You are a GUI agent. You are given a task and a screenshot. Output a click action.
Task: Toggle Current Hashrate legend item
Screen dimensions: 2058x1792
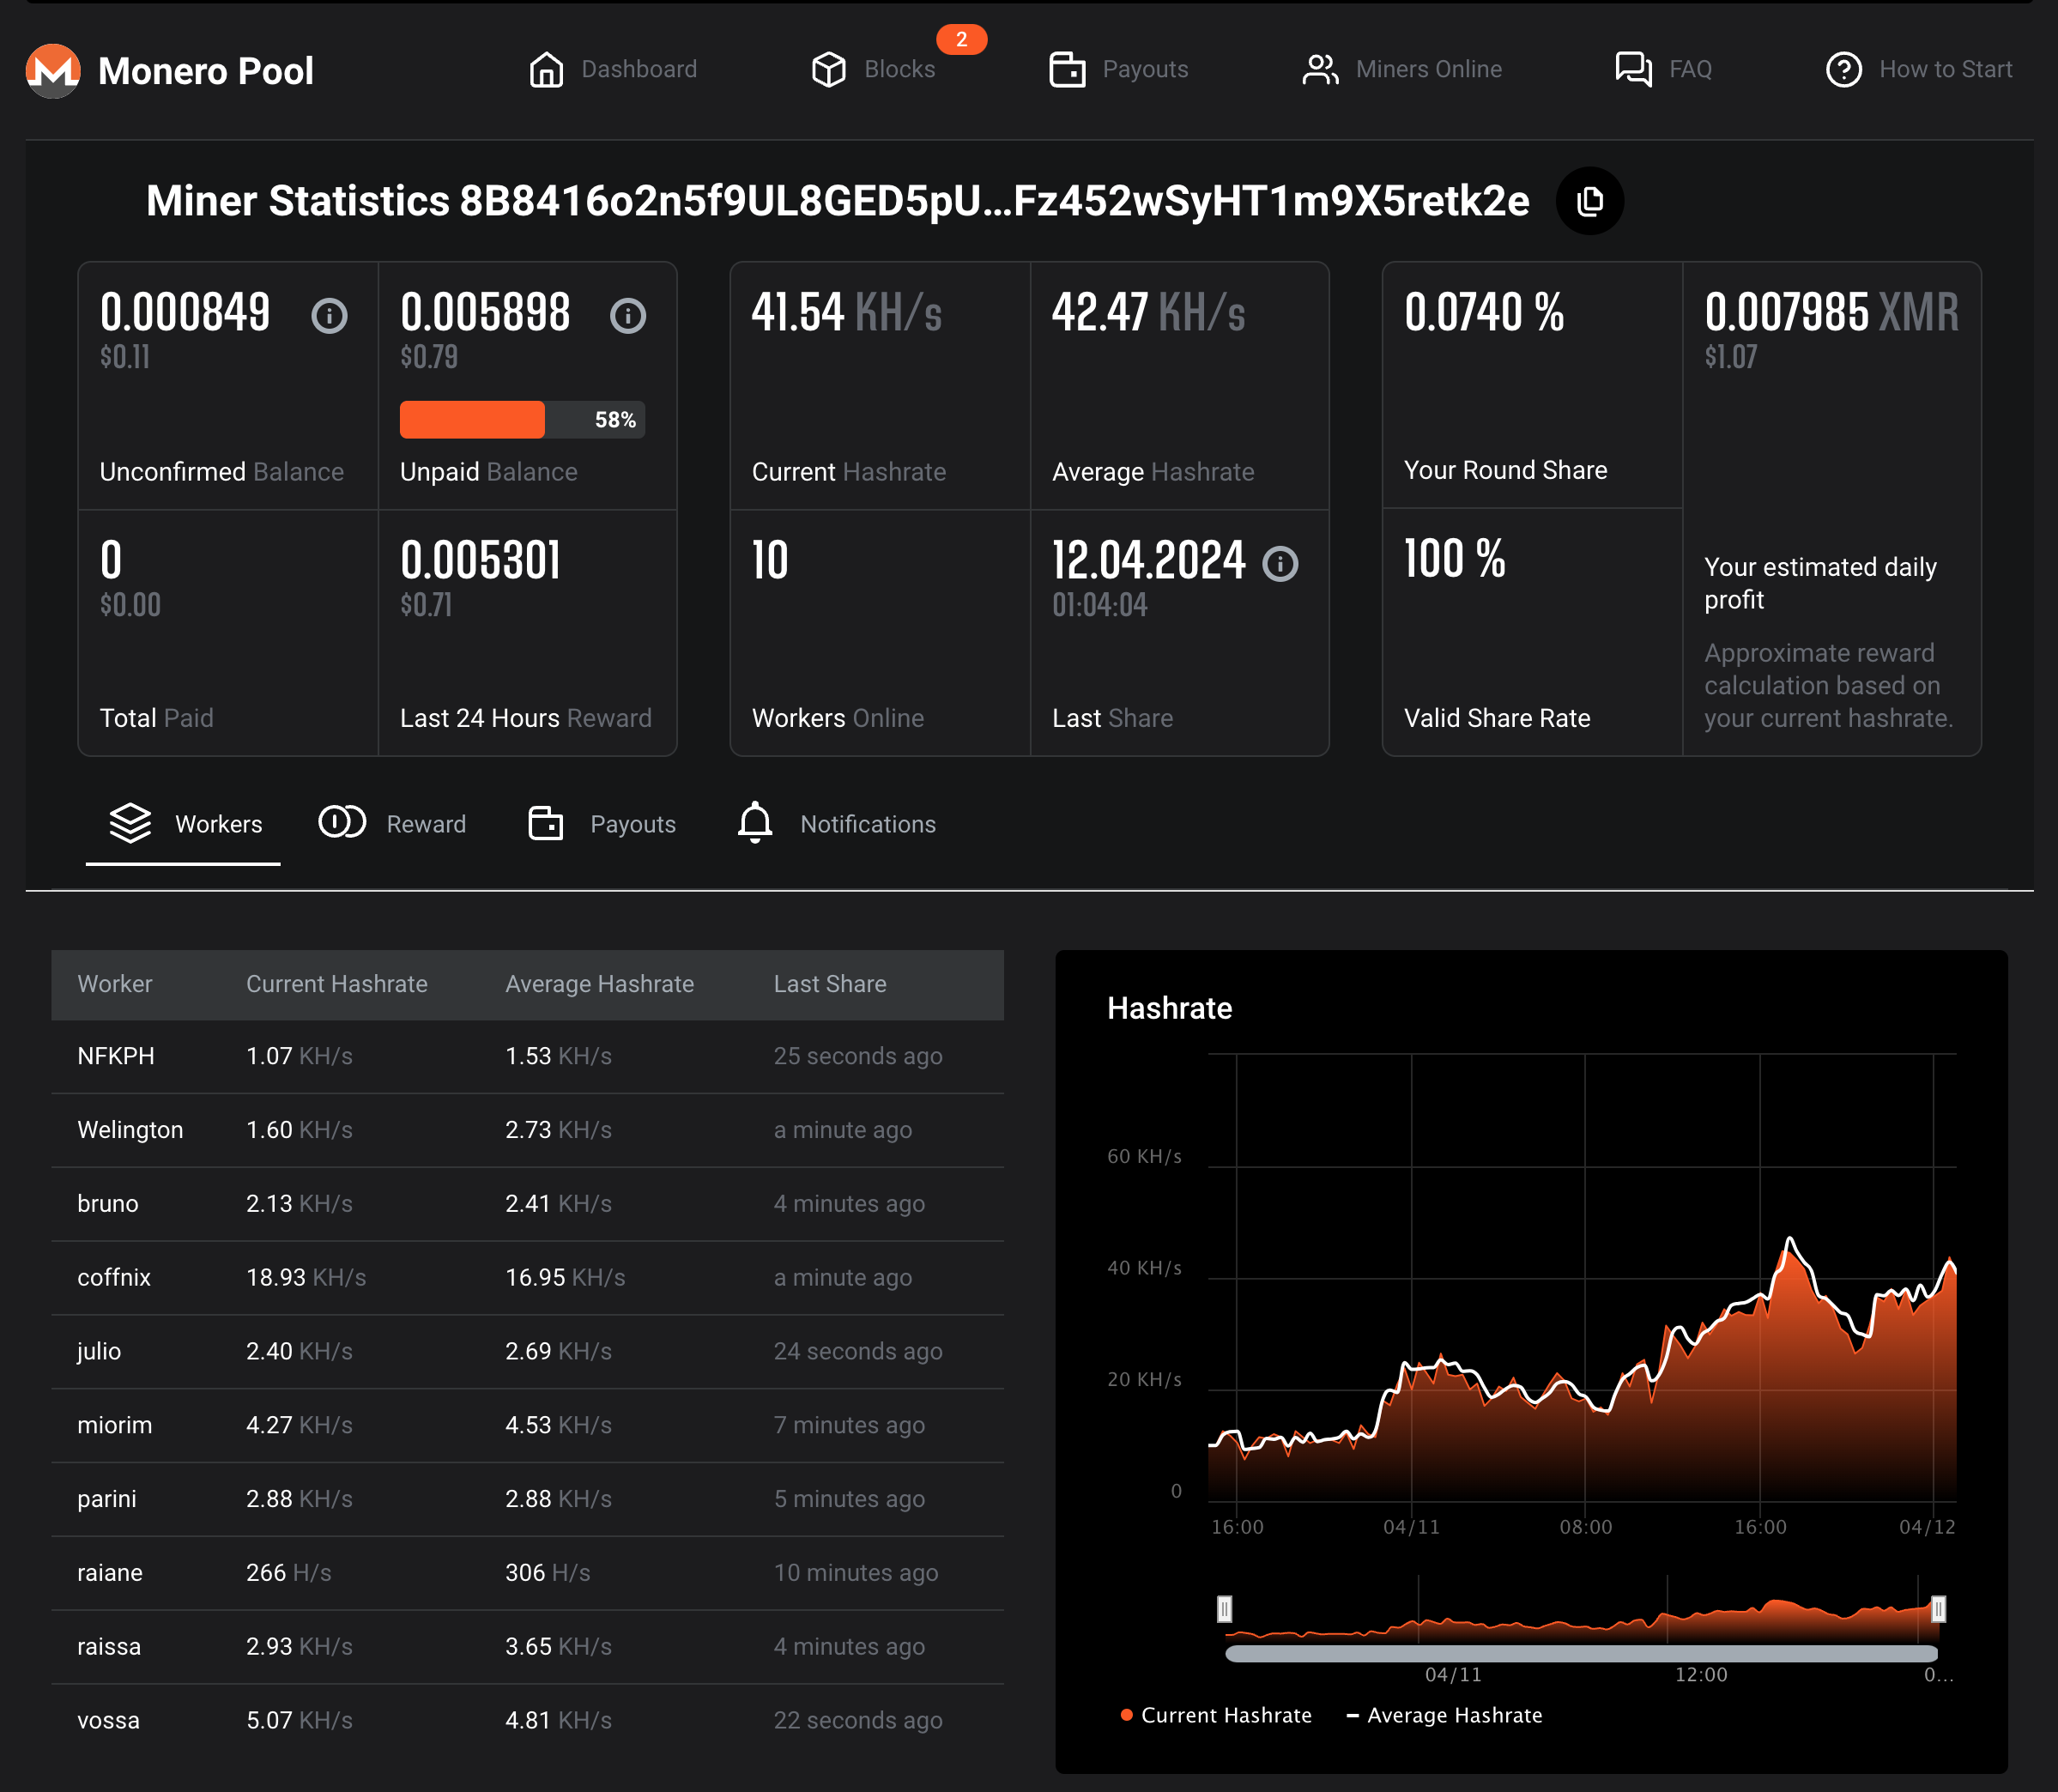pos(1215,1715)
